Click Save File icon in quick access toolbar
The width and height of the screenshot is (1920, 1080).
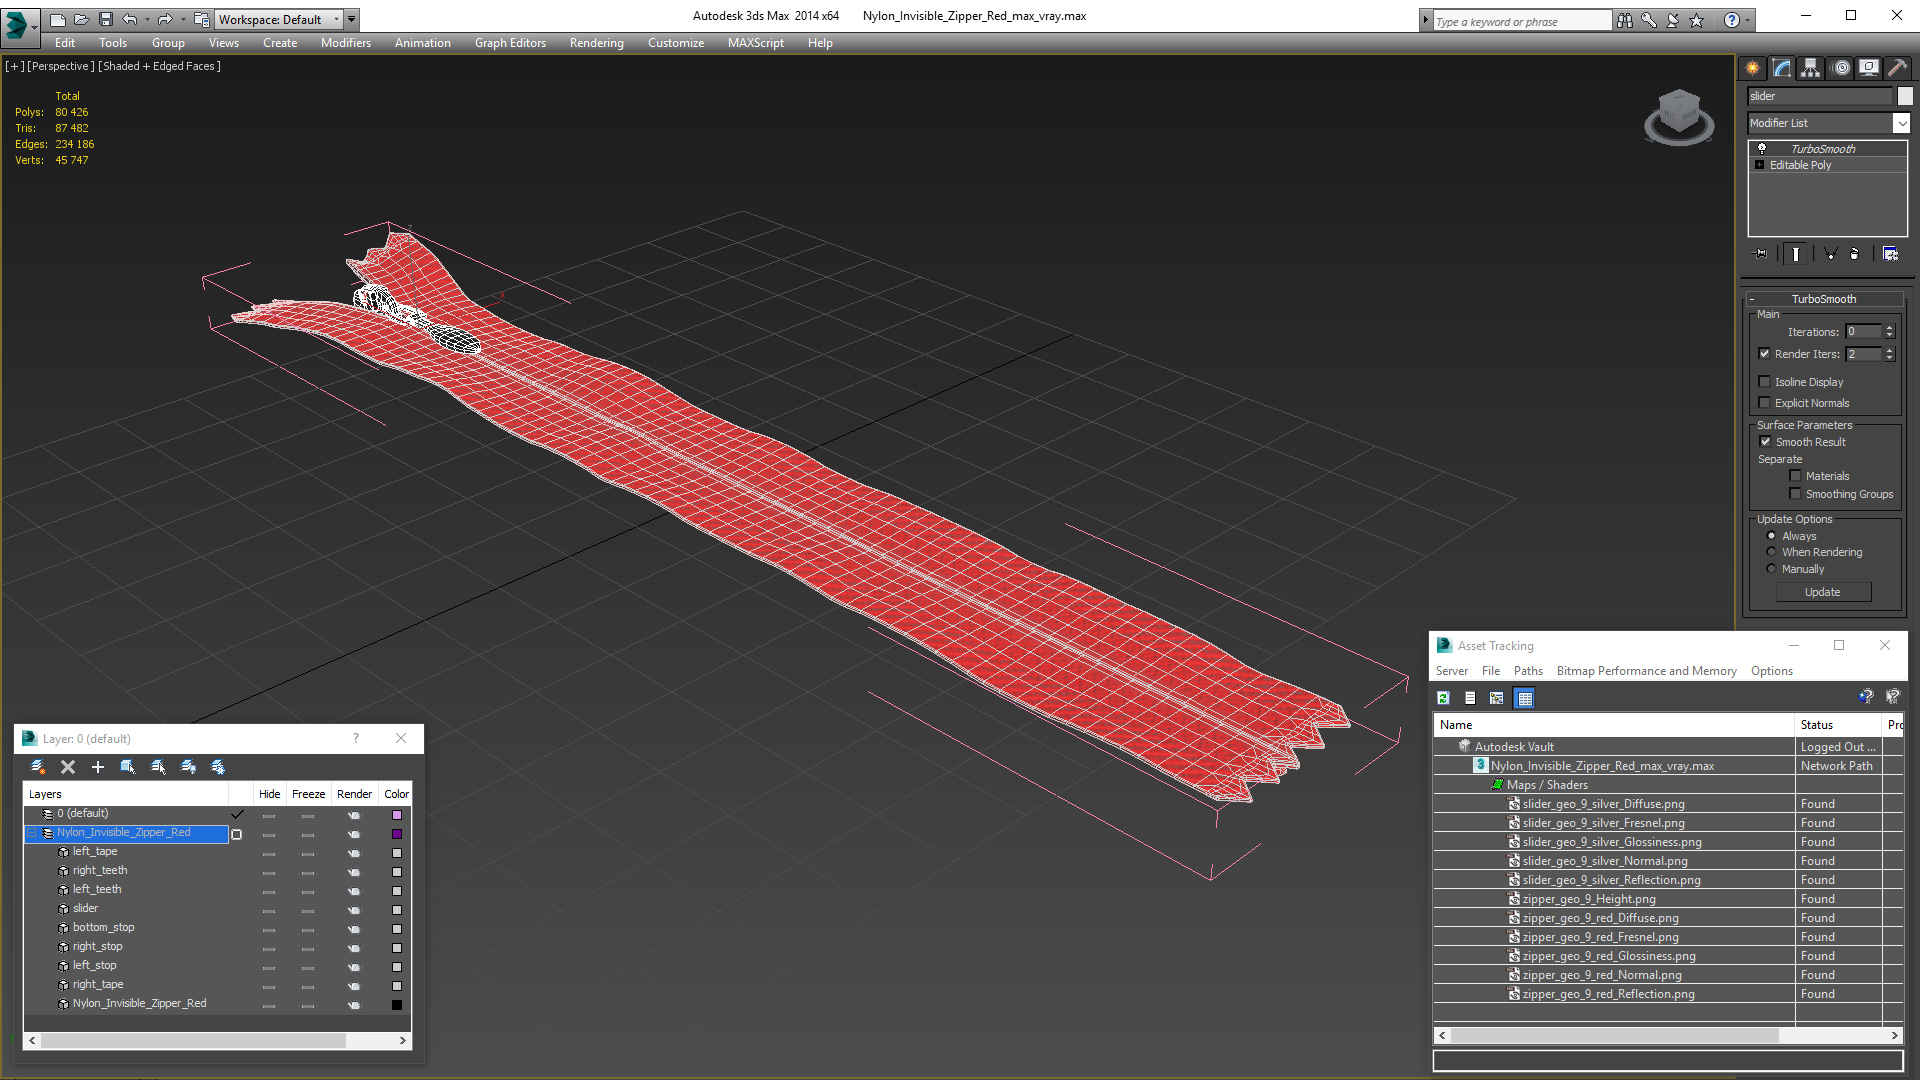[x=106, y=19]
